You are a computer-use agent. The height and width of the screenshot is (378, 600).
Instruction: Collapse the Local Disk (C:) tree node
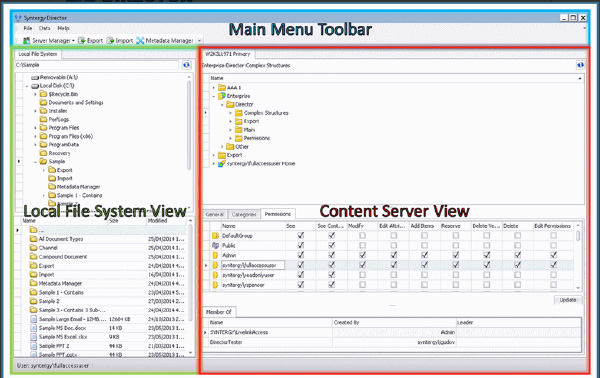27,86
